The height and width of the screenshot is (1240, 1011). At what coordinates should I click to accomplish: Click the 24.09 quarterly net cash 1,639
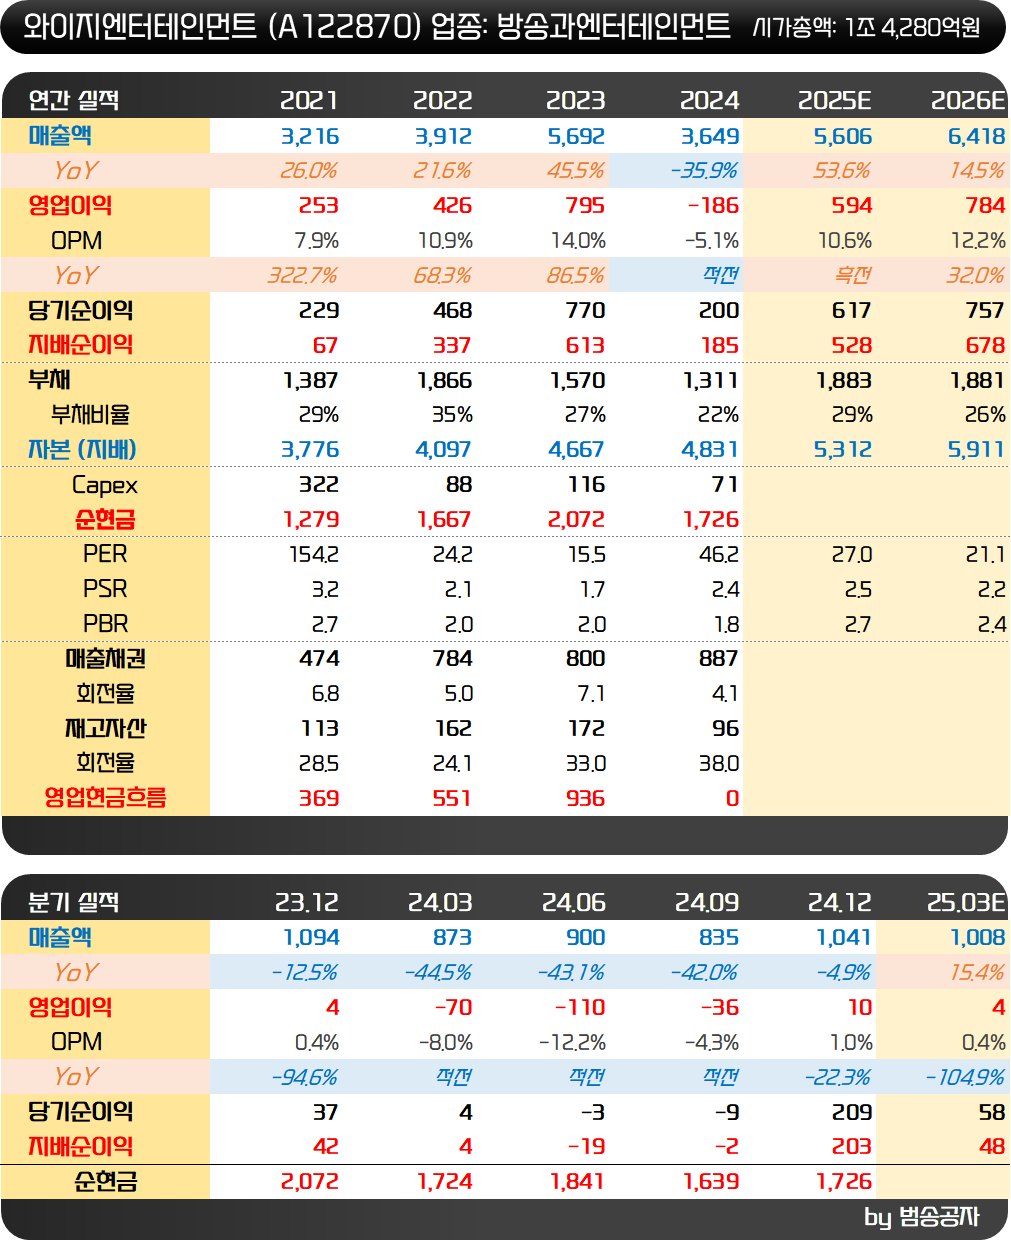710,1182
